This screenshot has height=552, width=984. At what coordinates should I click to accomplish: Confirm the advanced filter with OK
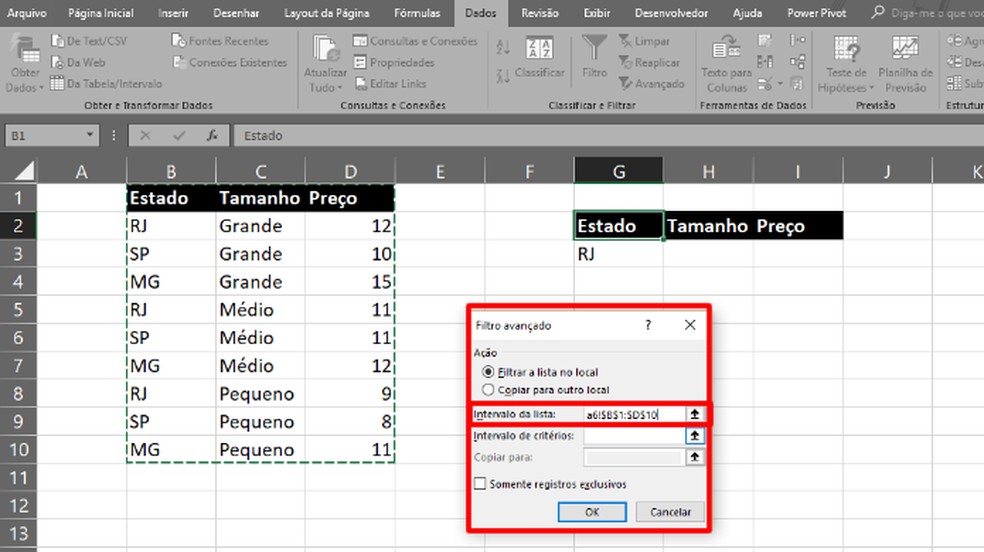[592, 512]
